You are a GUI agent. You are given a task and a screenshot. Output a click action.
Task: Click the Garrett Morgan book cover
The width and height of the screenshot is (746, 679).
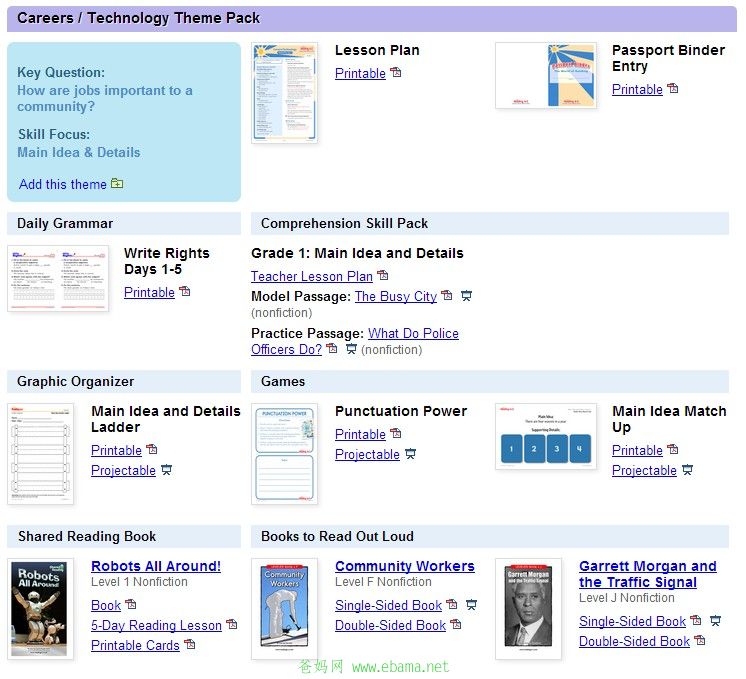[x=529, y=609]
